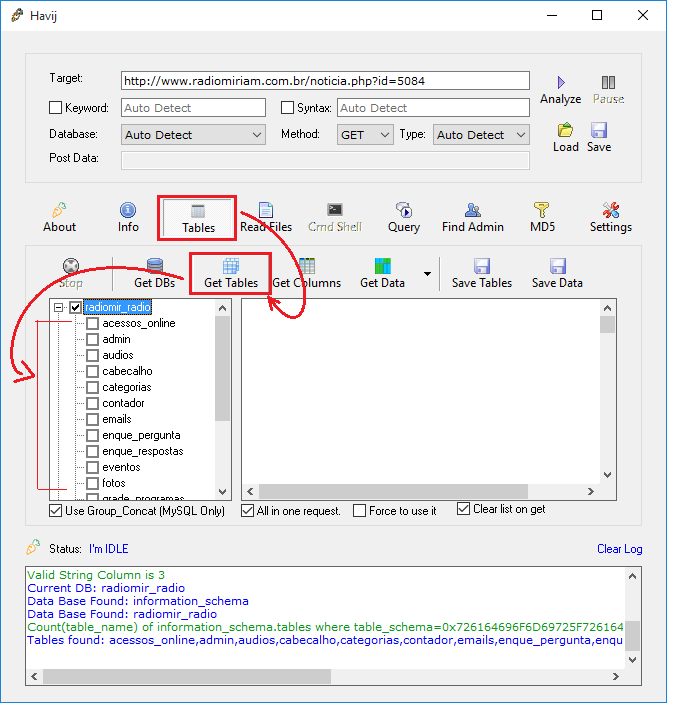Select the fotos table row

click(x=113, y=483)
